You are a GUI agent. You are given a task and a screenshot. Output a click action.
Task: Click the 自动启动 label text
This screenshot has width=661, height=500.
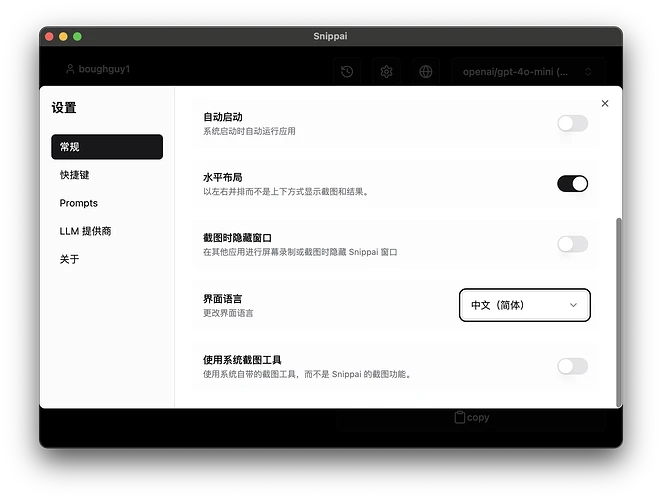click(x=223, y=117)
